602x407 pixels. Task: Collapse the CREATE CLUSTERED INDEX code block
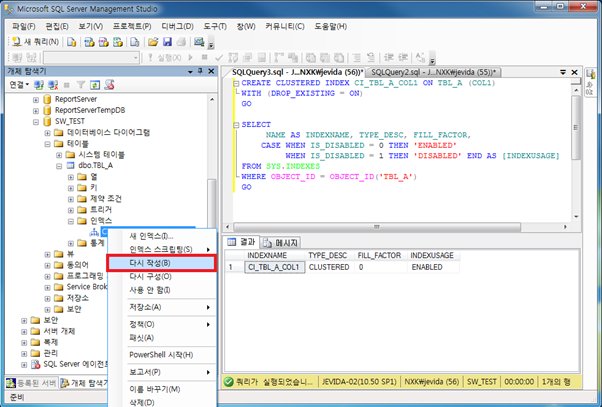point(236,83)
